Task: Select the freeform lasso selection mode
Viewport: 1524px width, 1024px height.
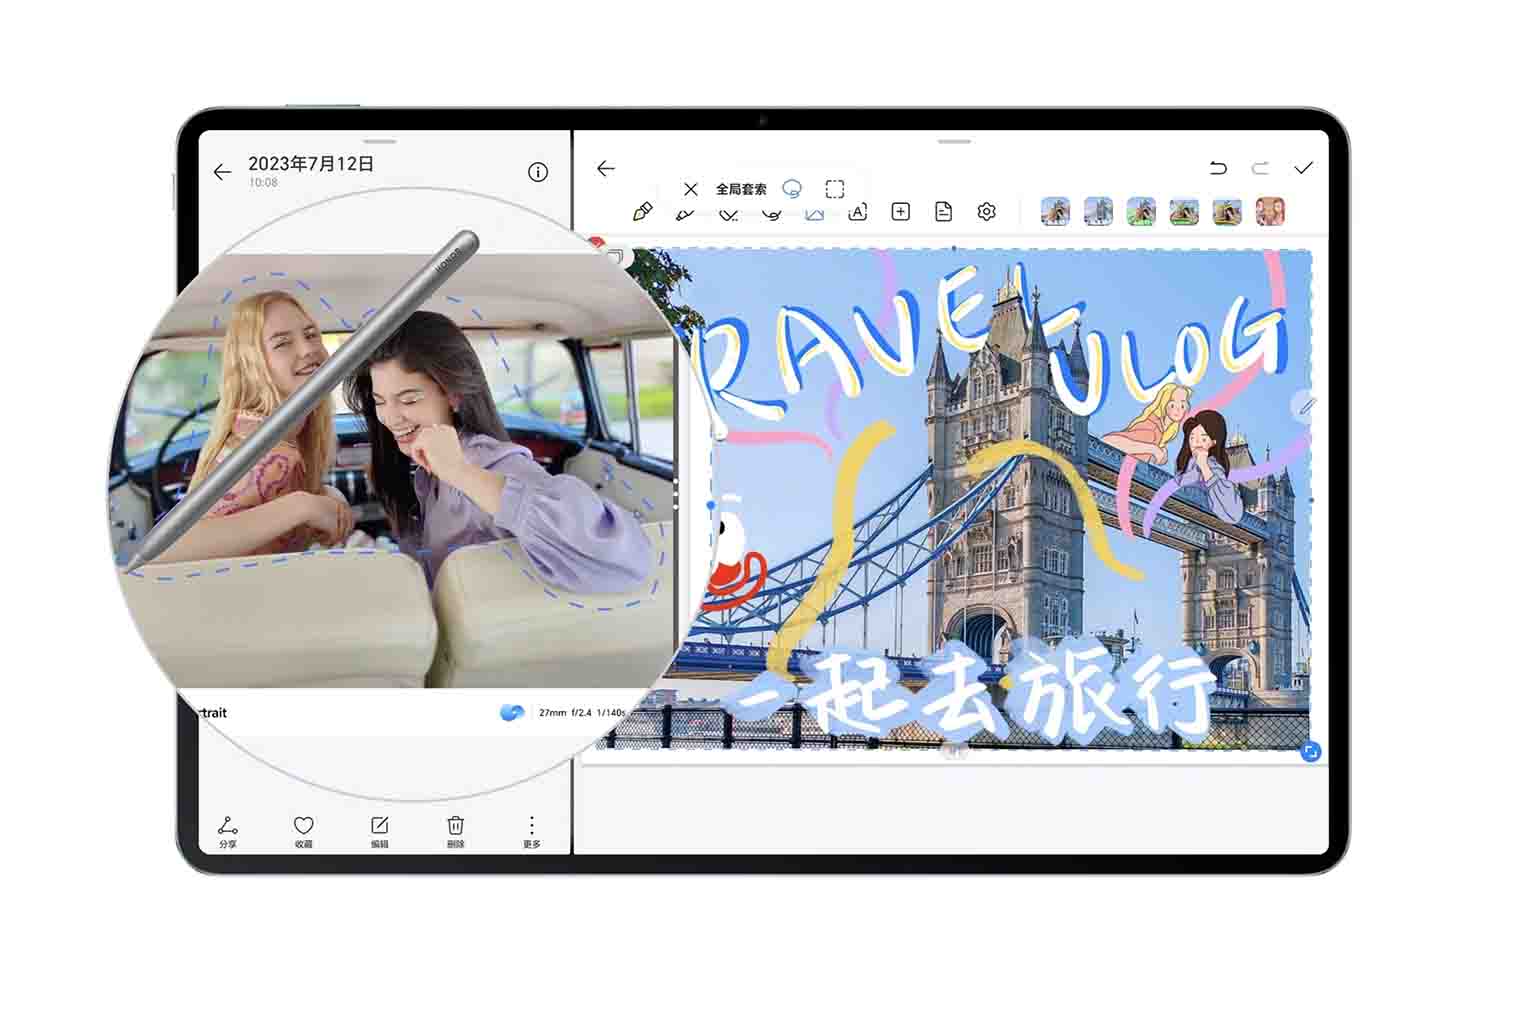Action: click(792, 188)
